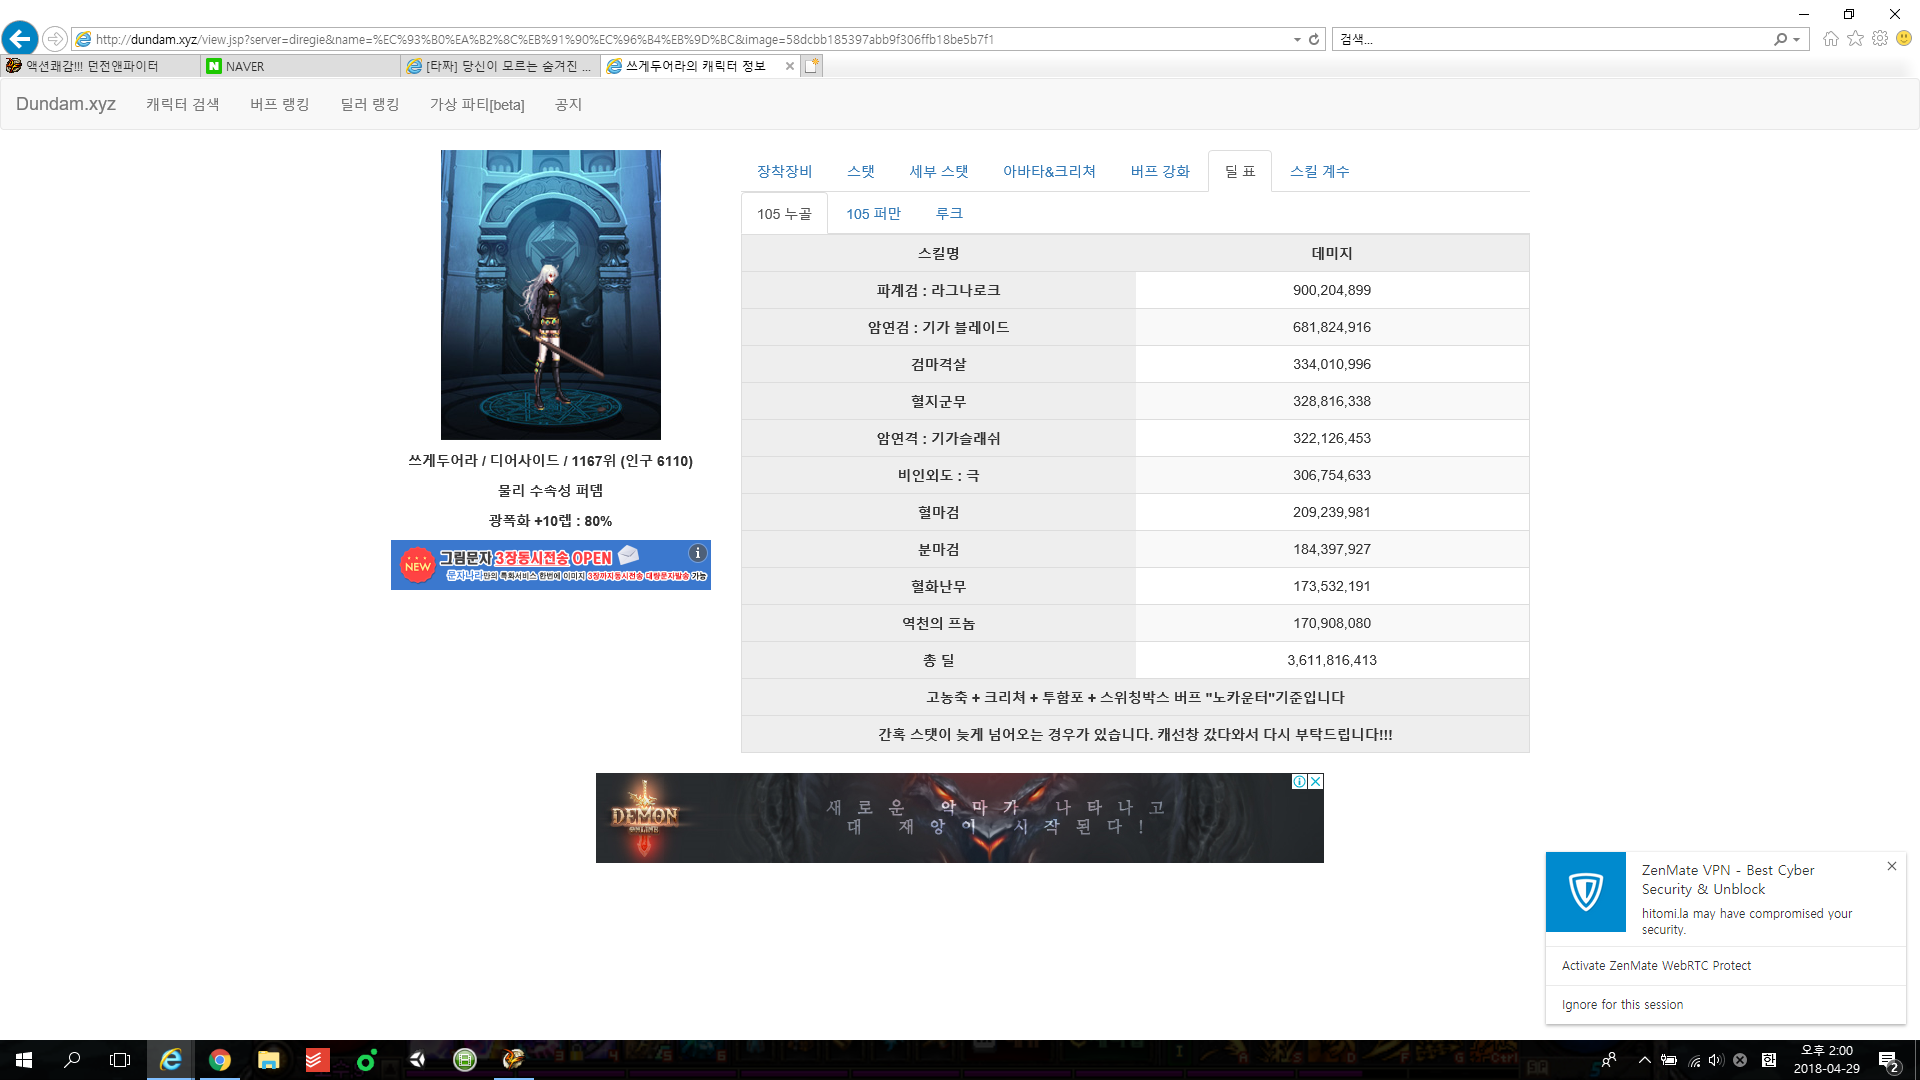Click the 그림문자 advertisement banner
The image size is (1920, 1080).
pyautogui.click(x=551, y=565)
